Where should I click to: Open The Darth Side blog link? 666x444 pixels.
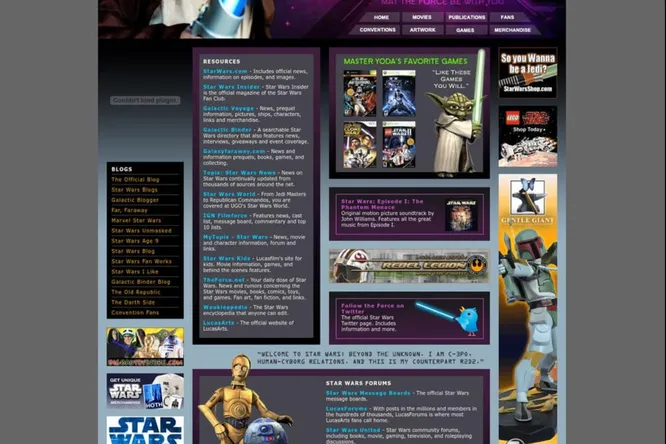pyautogui.click(x=133, y=302)
